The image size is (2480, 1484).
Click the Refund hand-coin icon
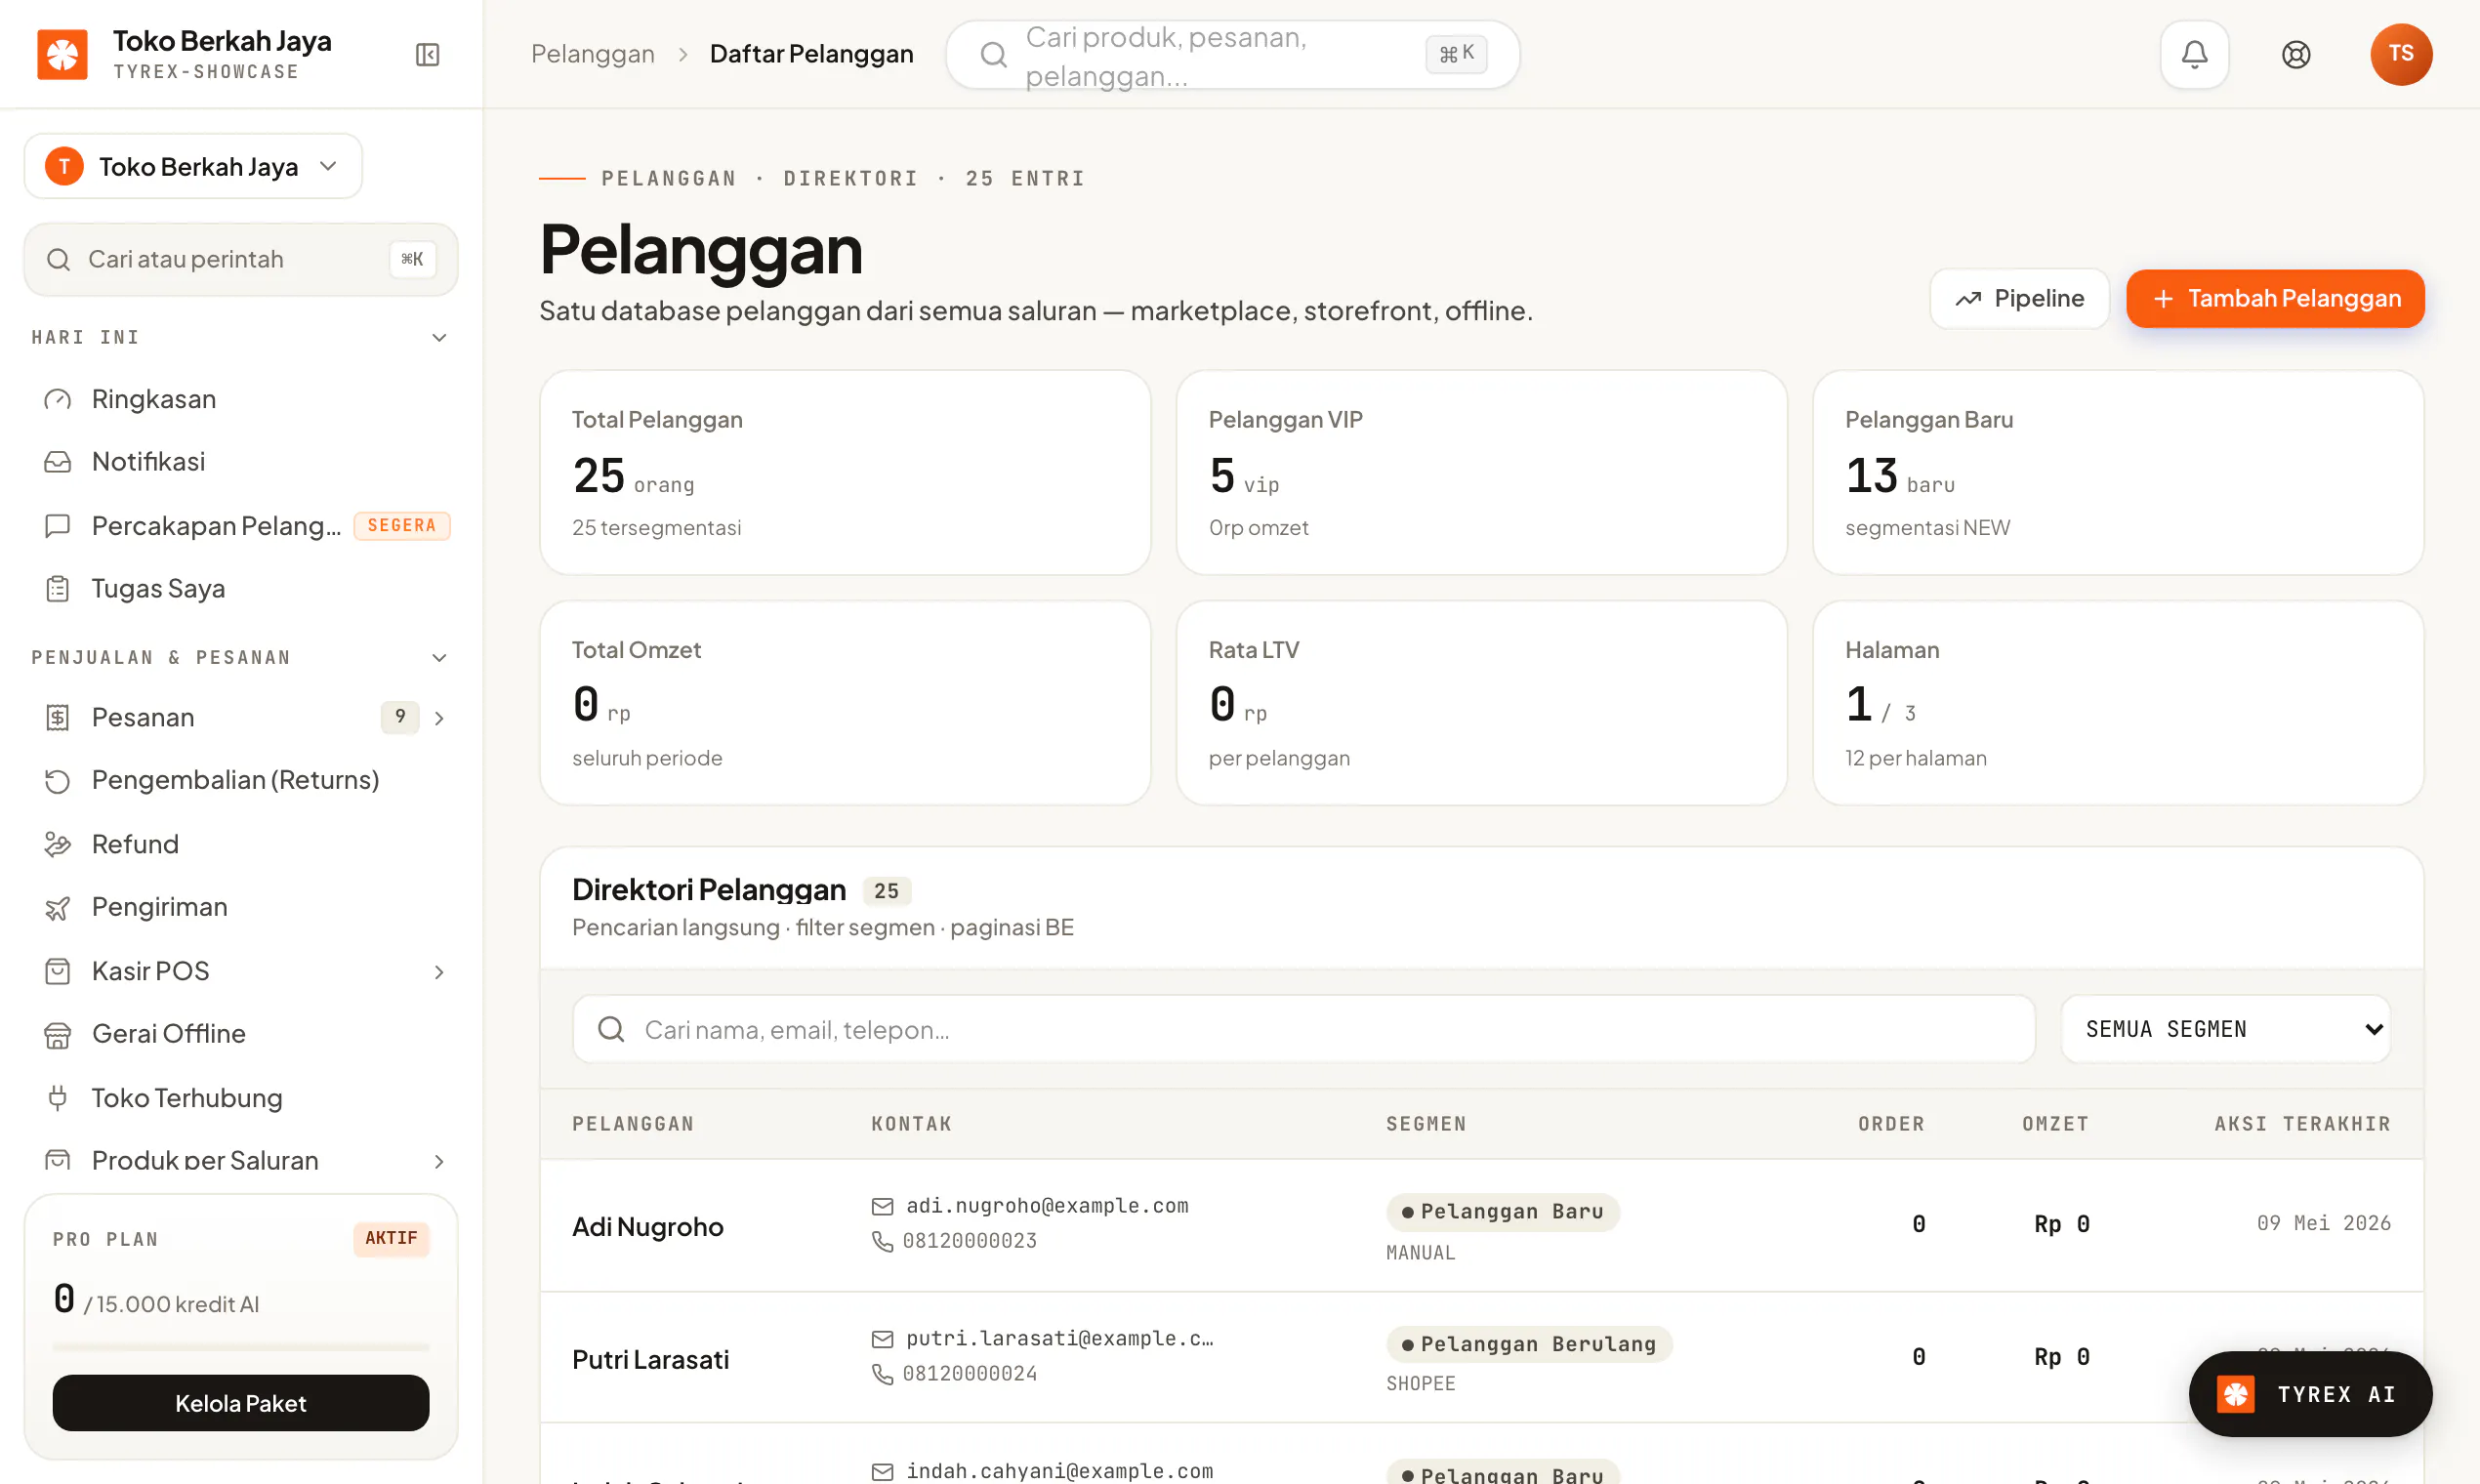pos(57,844)
